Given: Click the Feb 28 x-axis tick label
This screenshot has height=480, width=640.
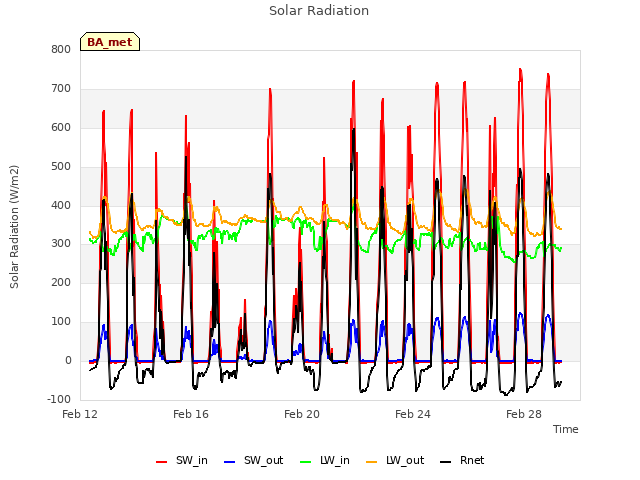Looking at the screenshot, I should click(524, 414).
